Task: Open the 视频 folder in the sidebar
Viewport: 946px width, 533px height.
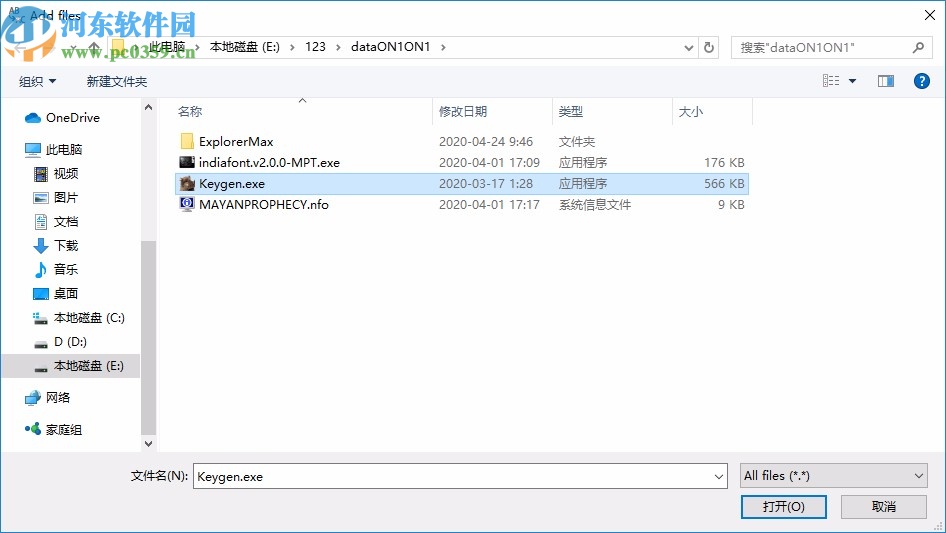Action: (x=66, y=174)
